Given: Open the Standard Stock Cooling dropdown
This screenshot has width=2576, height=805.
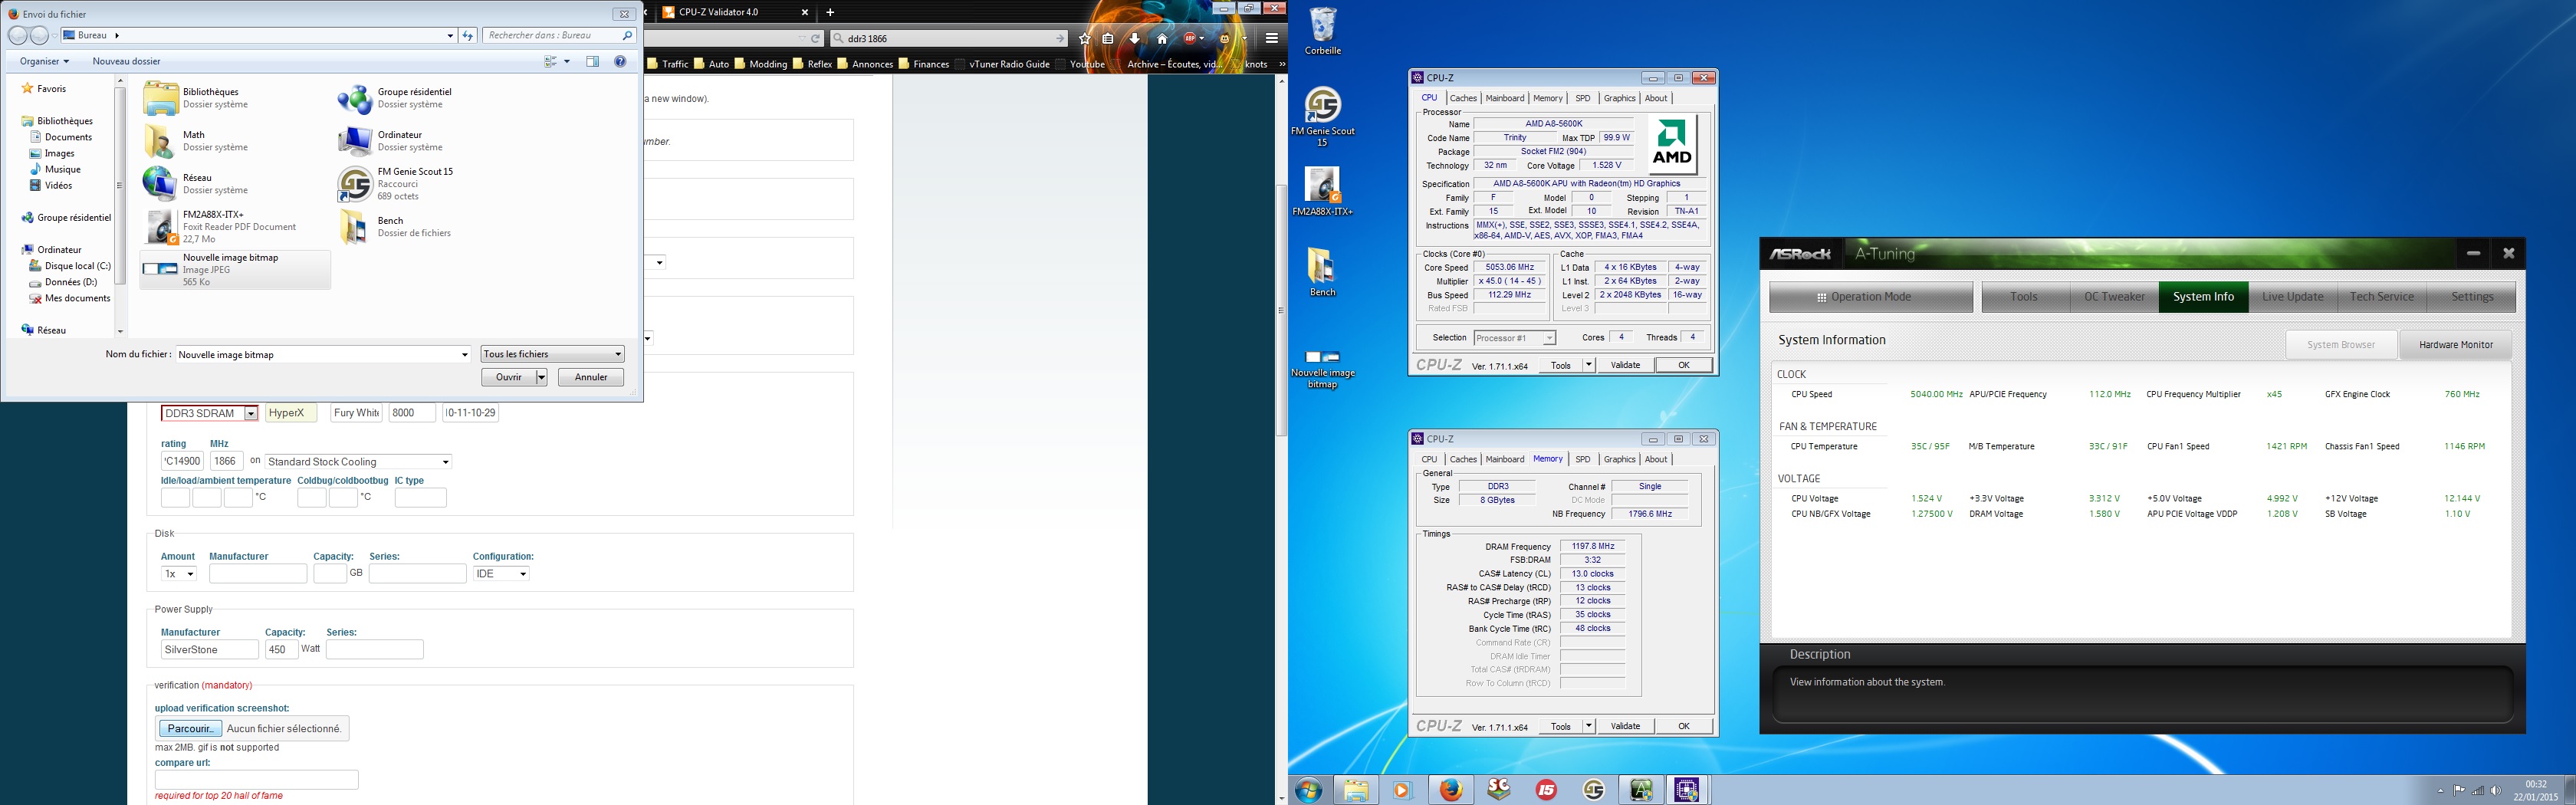Looking at the screenshot, I should click(x=359, y=462).
